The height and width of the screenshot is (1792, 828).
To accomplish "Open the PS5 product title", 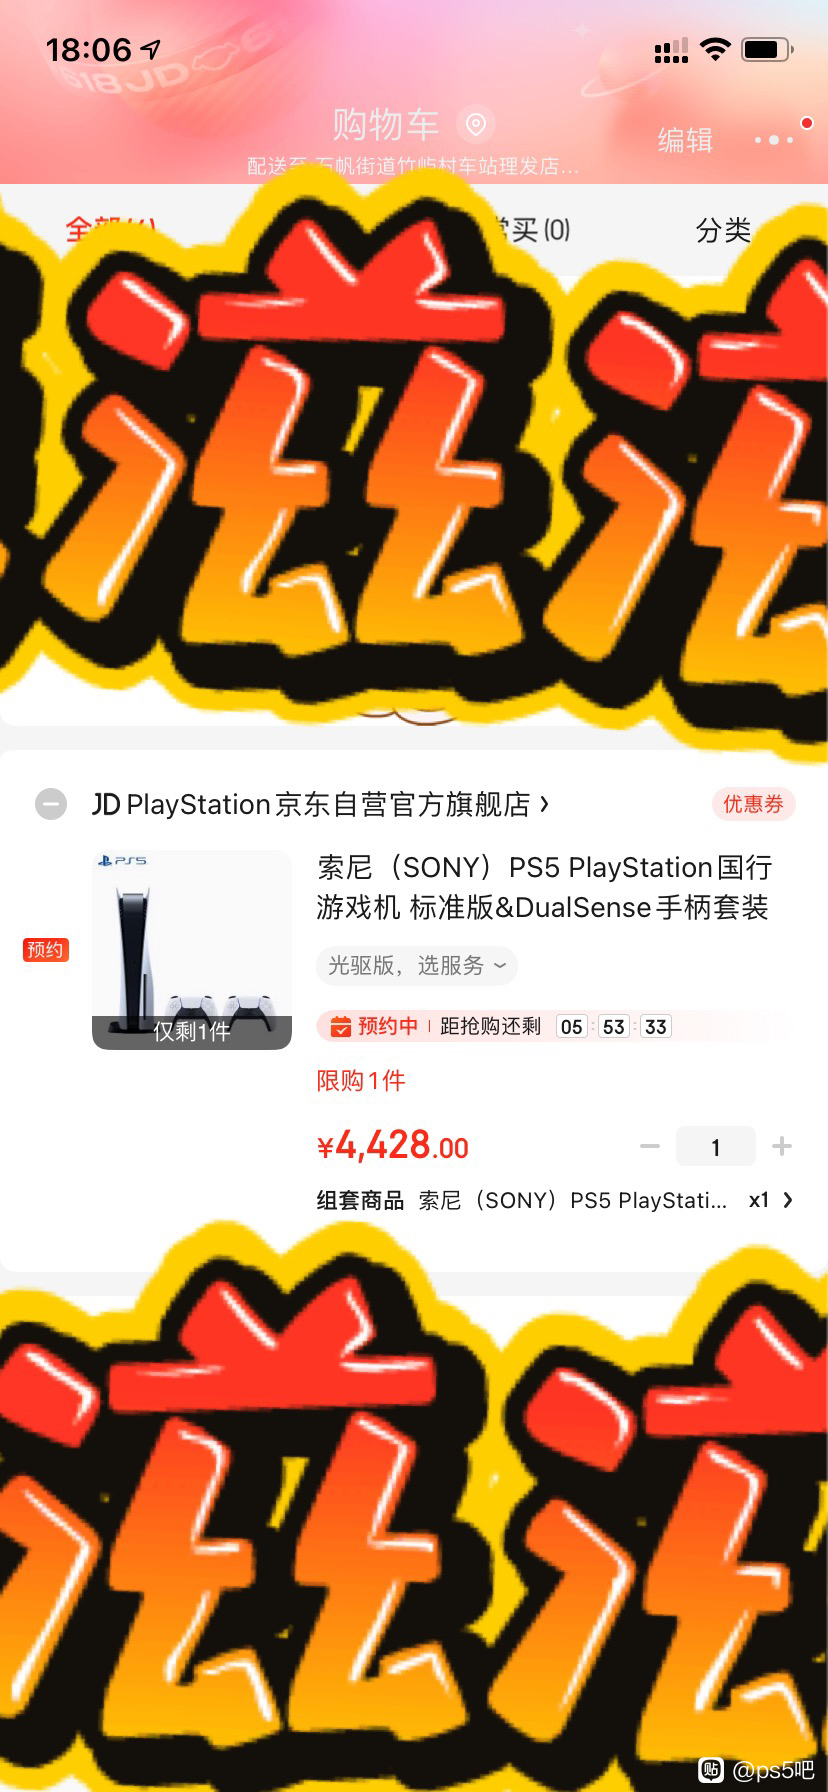I will [x=544, y=887].
